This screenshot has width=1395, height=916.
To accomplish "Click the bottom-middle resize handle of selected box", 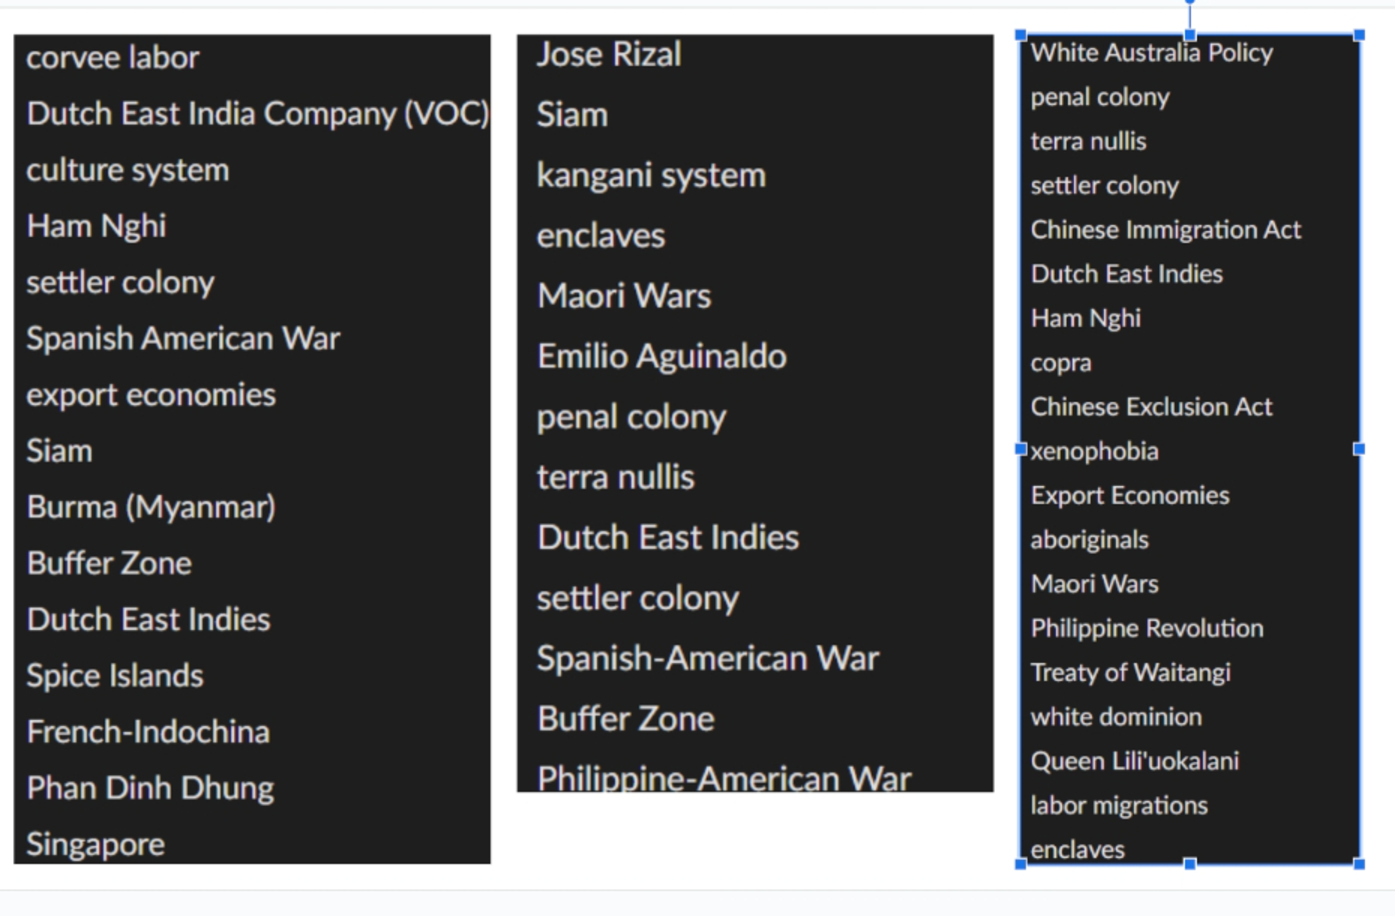I will tap(1190, 864).
